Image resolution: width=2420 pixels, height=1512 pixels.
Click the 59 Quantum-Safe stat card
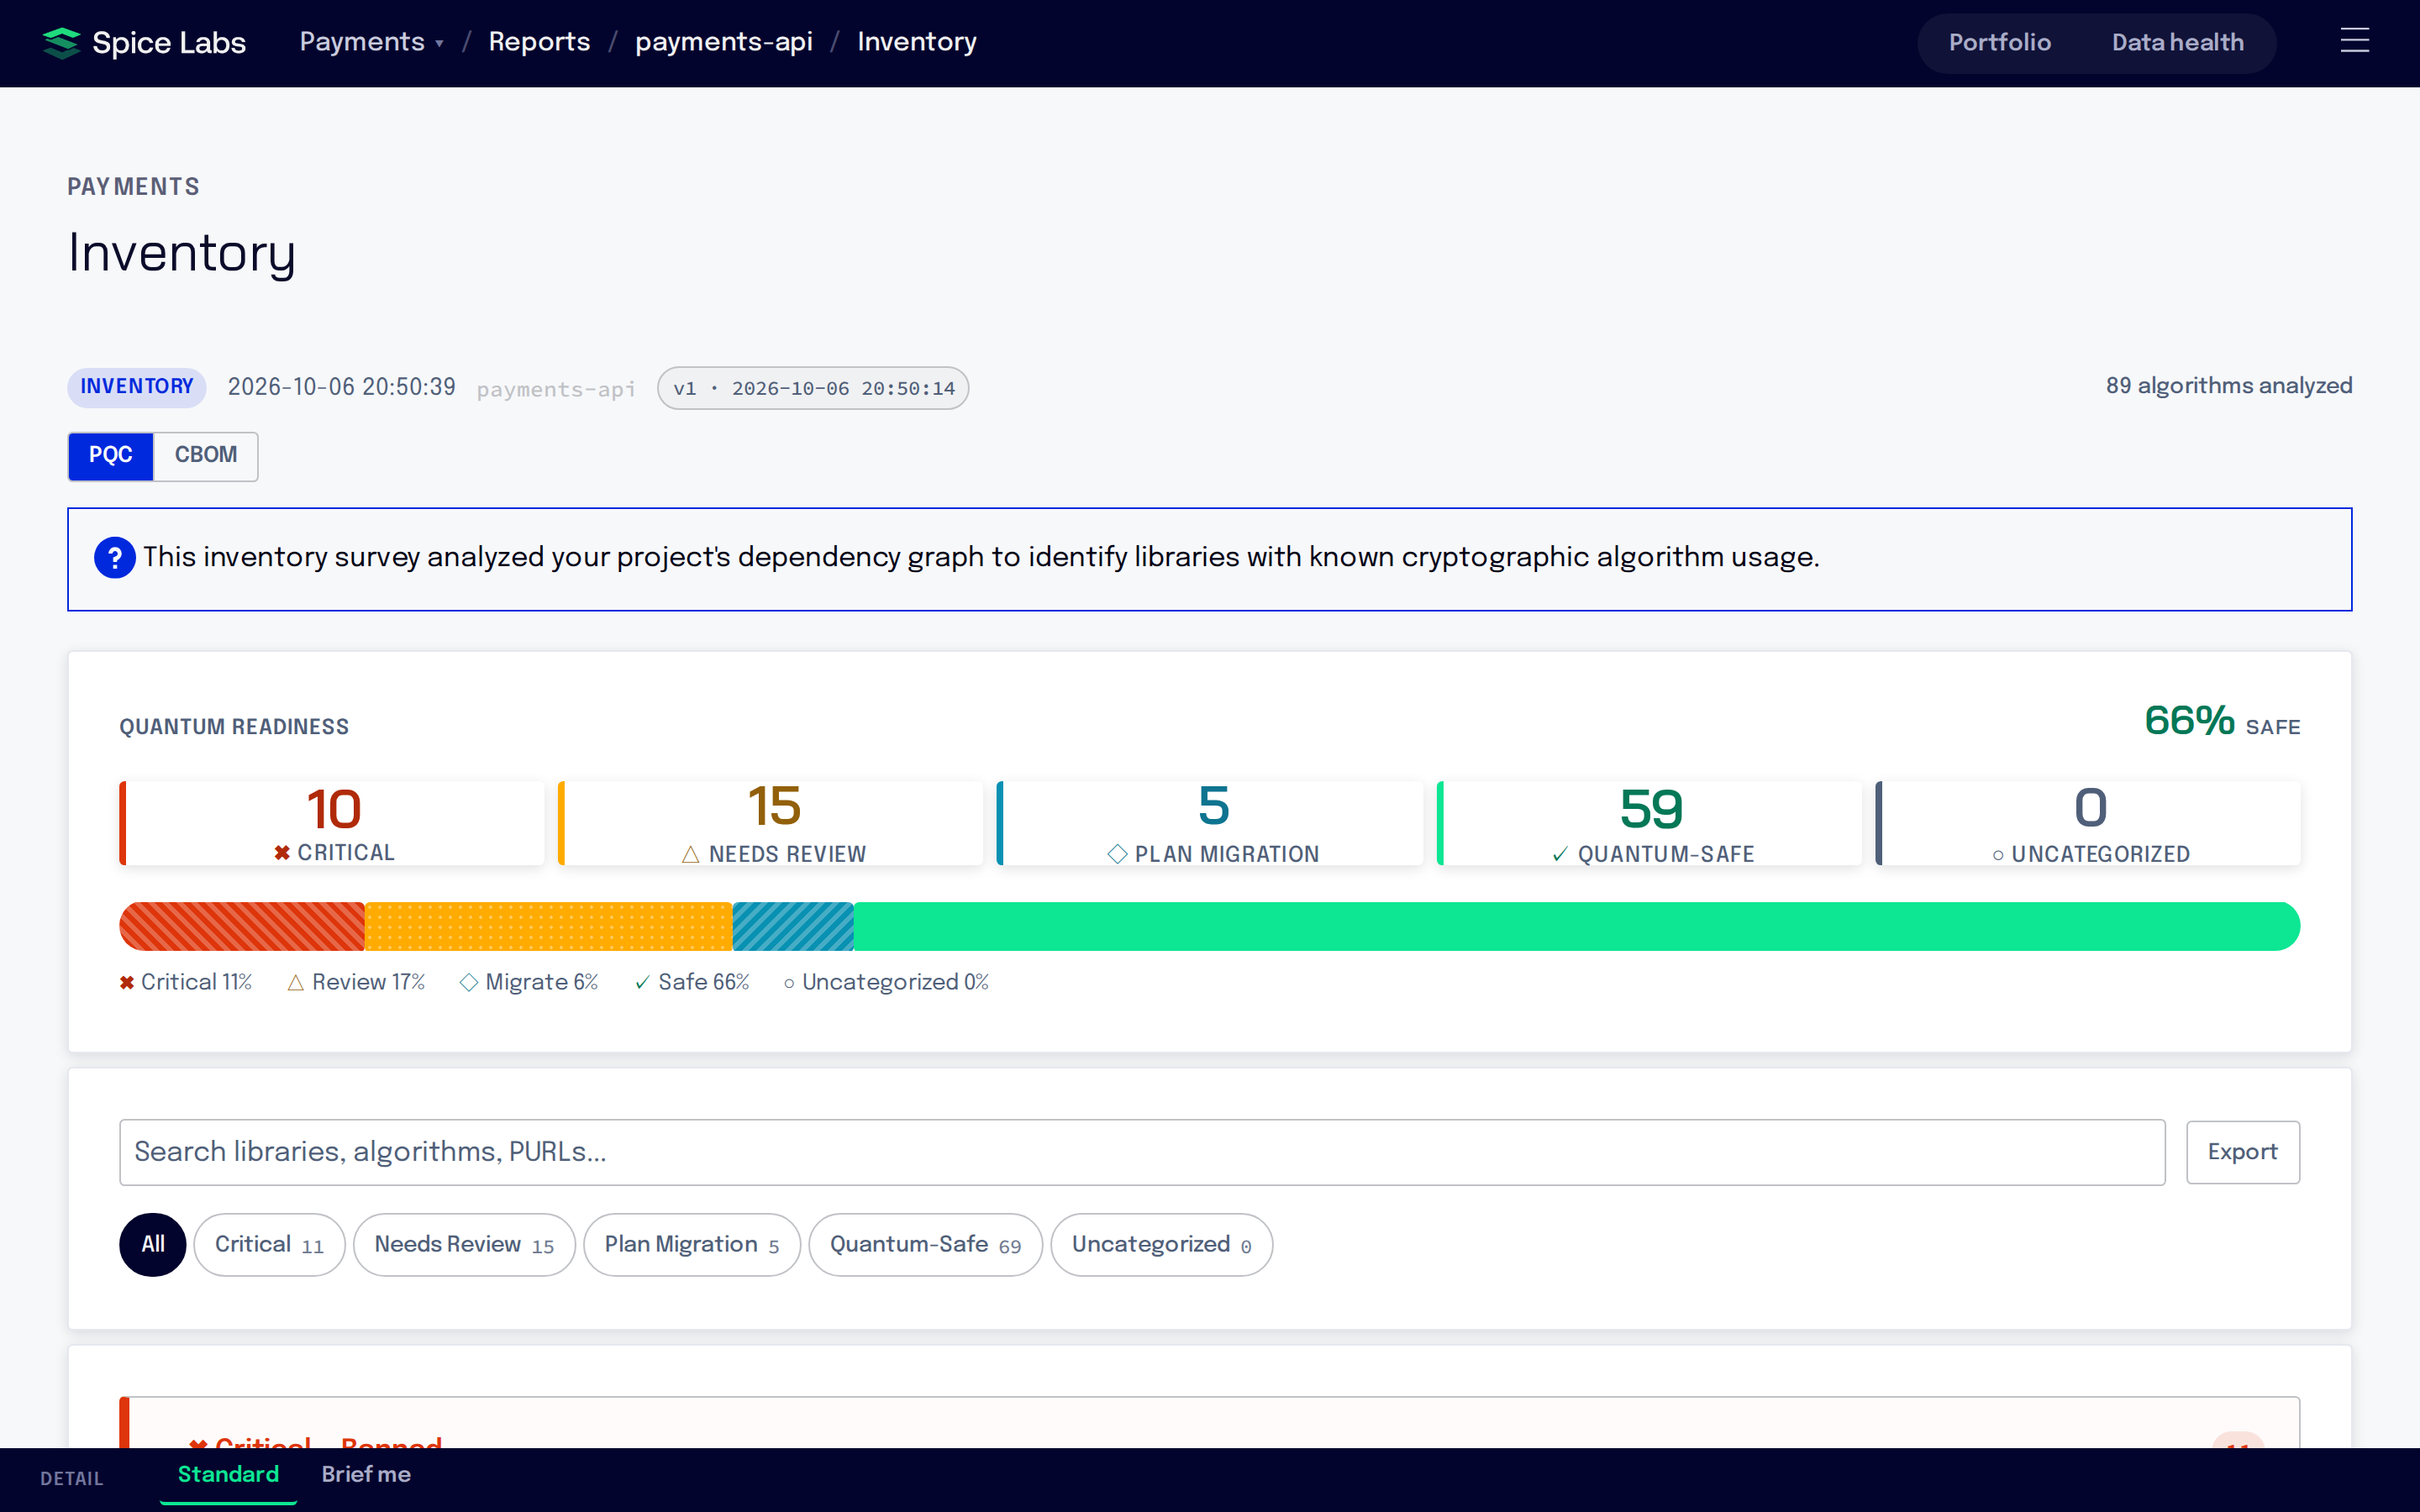(x=1649, y=823)
